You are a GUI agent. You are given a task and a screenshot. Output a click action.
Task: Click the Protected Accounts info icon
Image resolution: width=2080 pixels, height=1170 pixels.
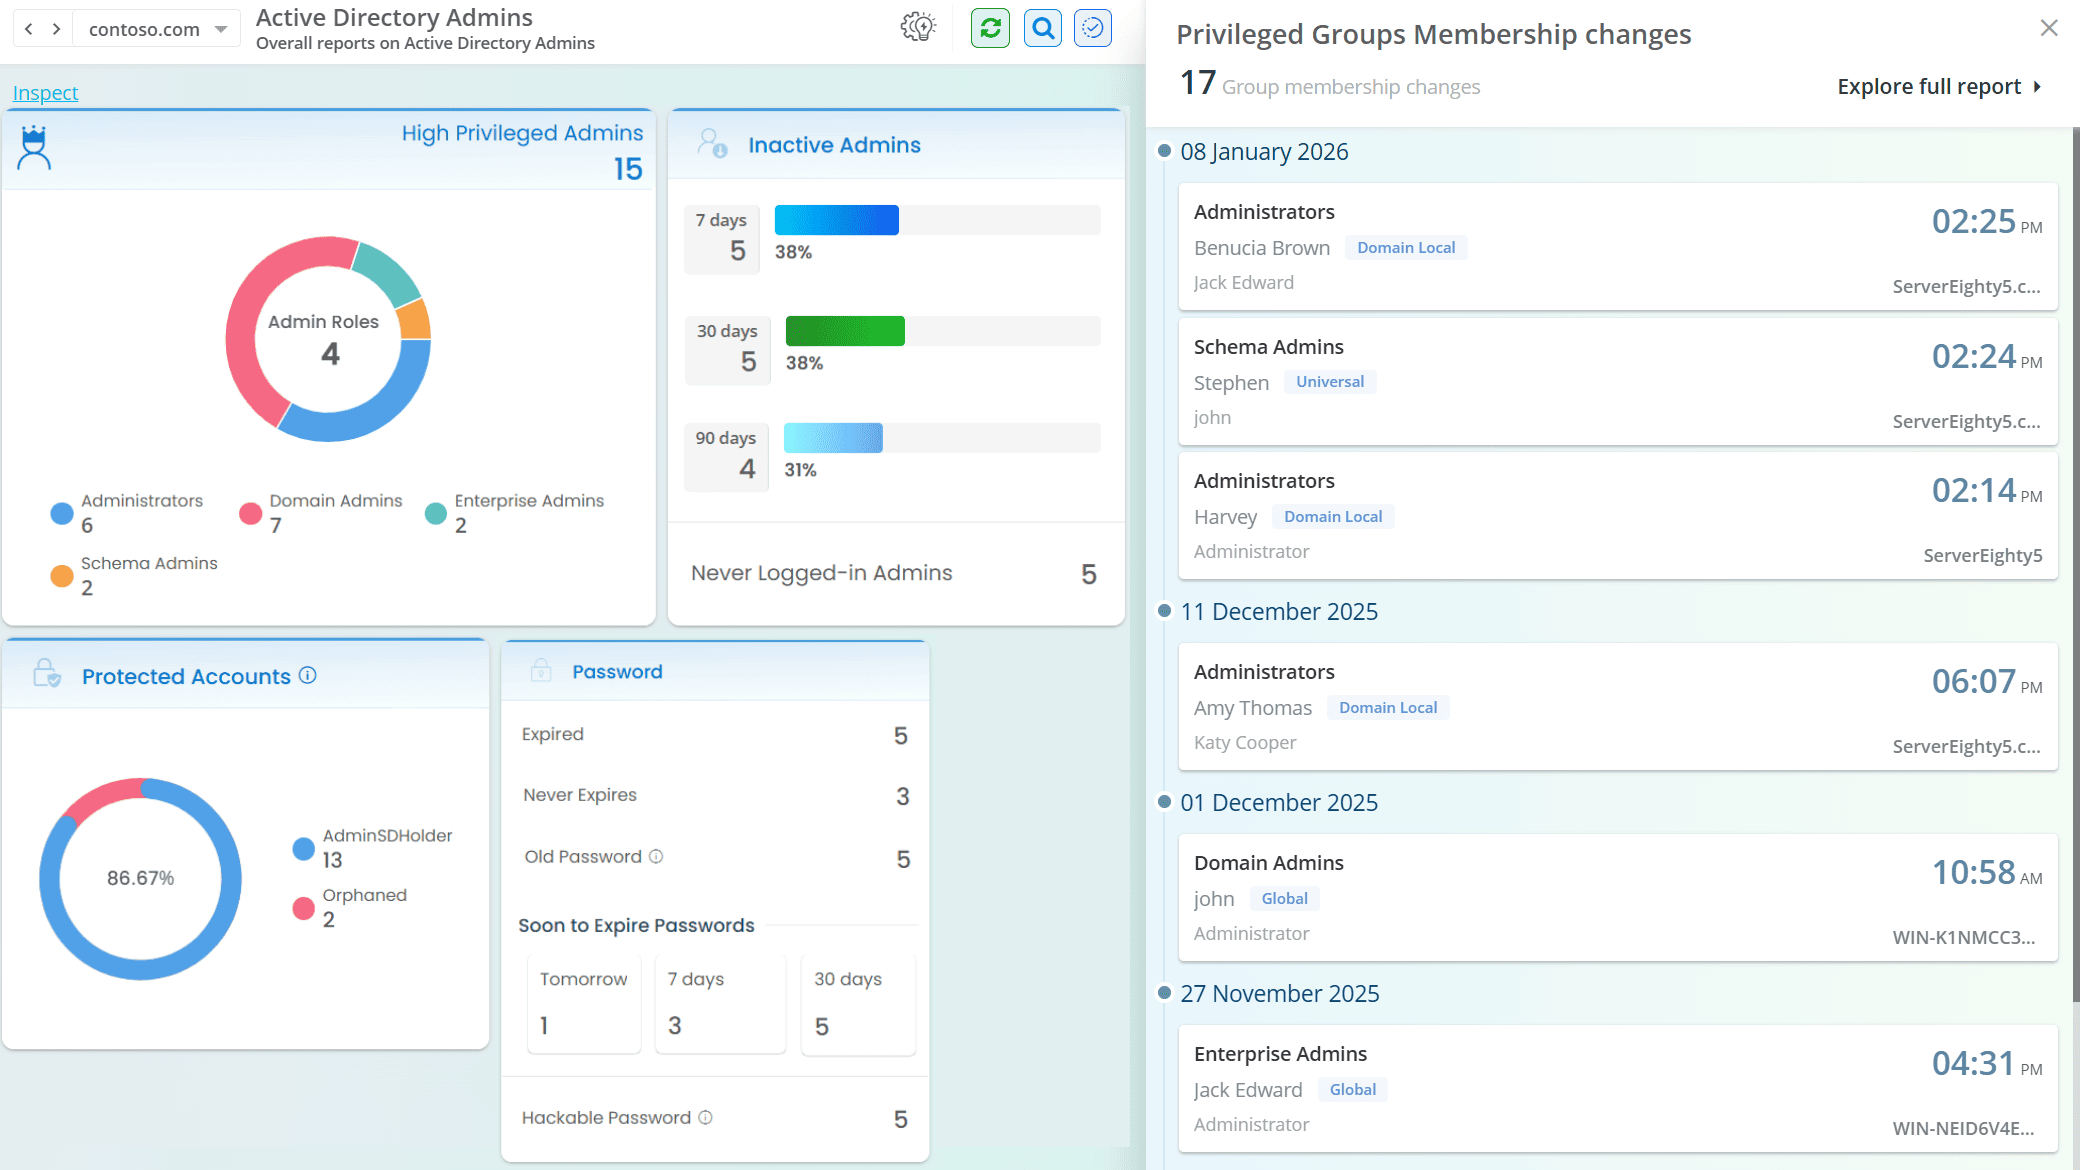point(308,676)
